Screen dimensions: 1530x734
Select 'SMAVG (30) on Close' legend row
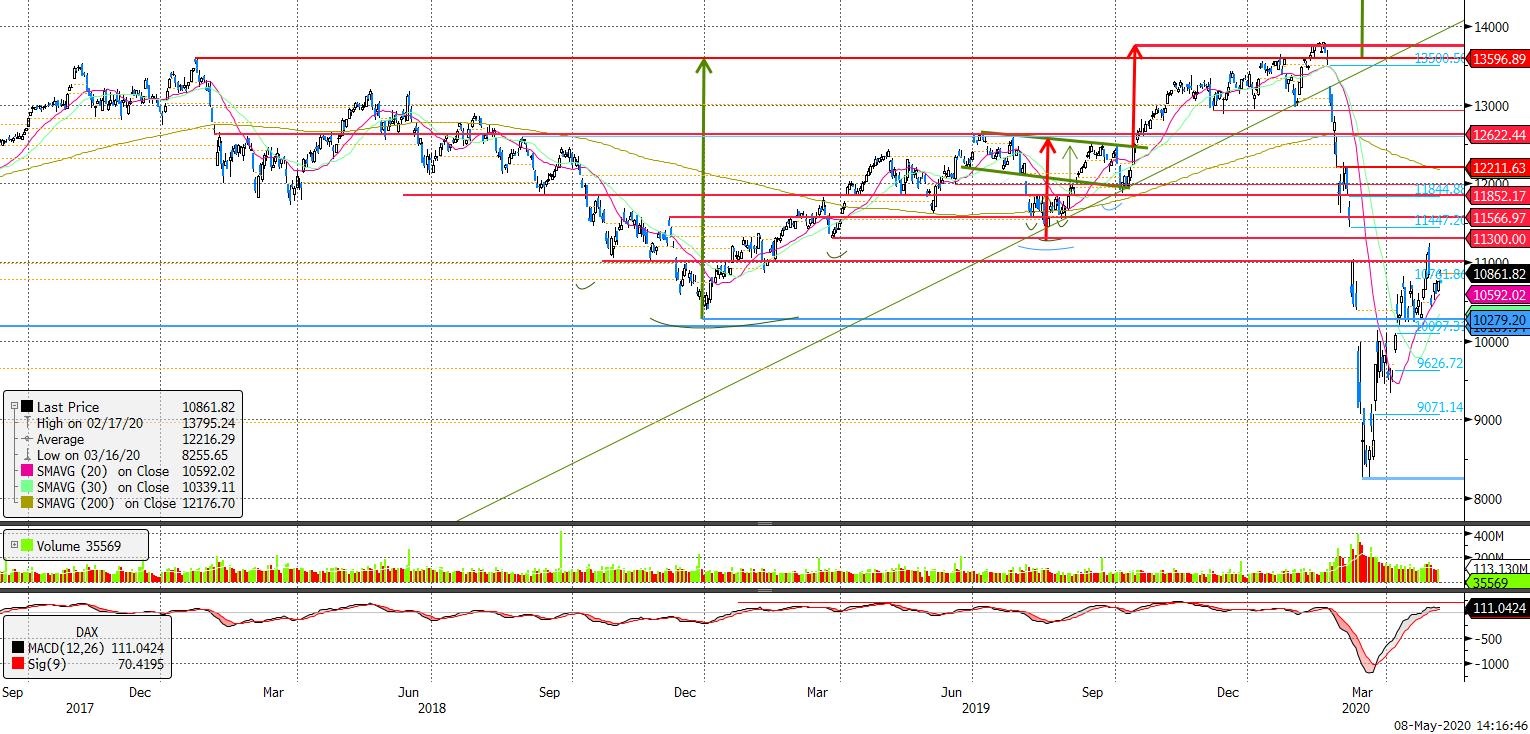pos(103,487)
